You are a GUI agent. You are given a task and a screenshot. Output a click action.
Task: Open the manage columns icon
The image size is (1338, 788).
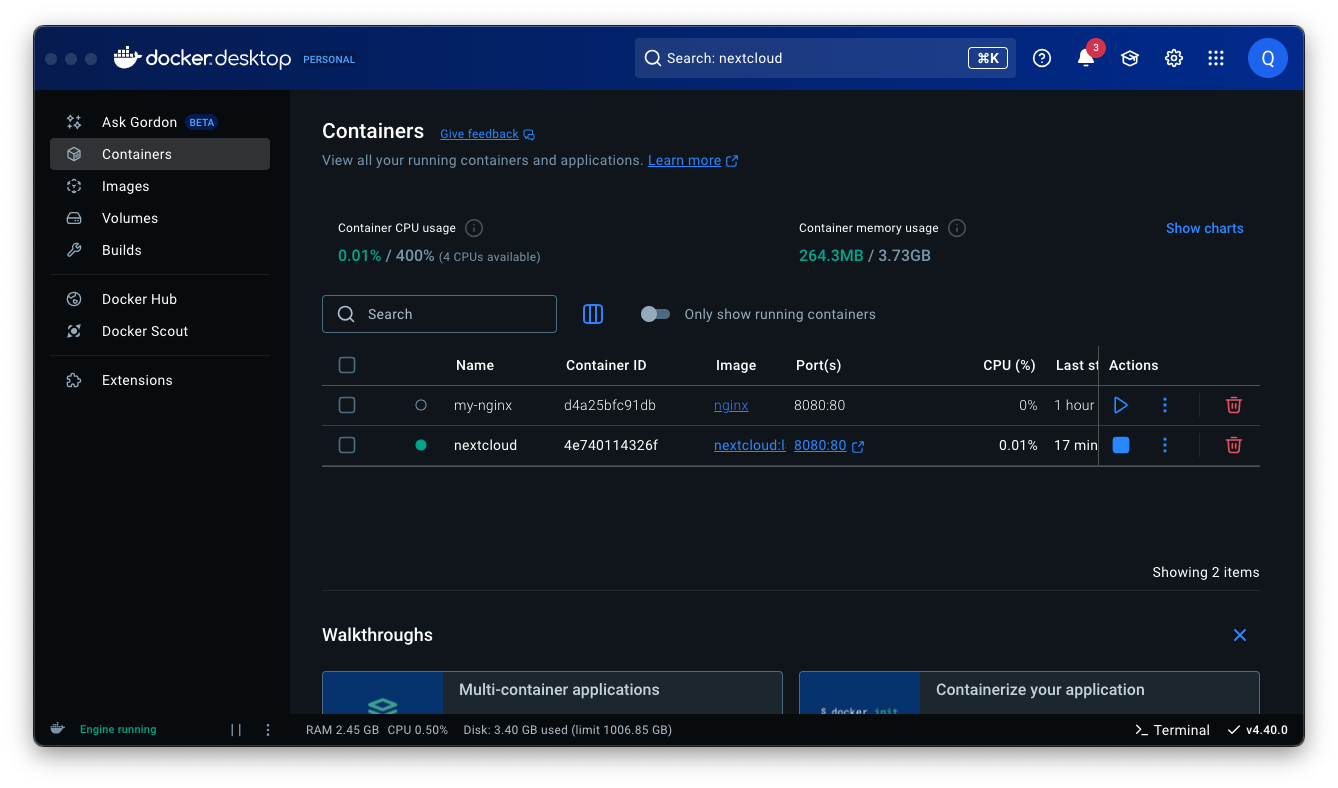pyautogui.click(x=593, y=314)
